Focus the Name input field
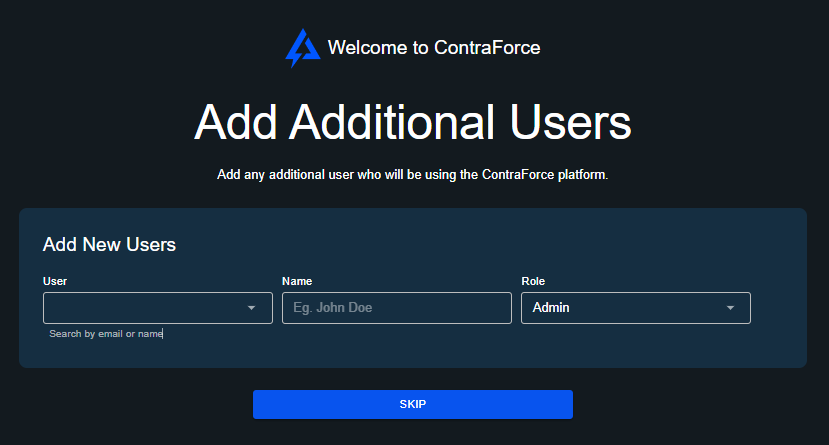 point(397,308)
